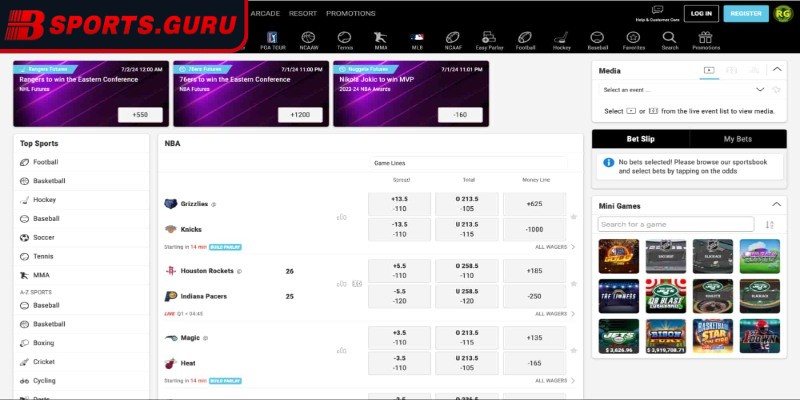Open the Easy Parlay icon
800x400 pixels.
tap(489, 41)
